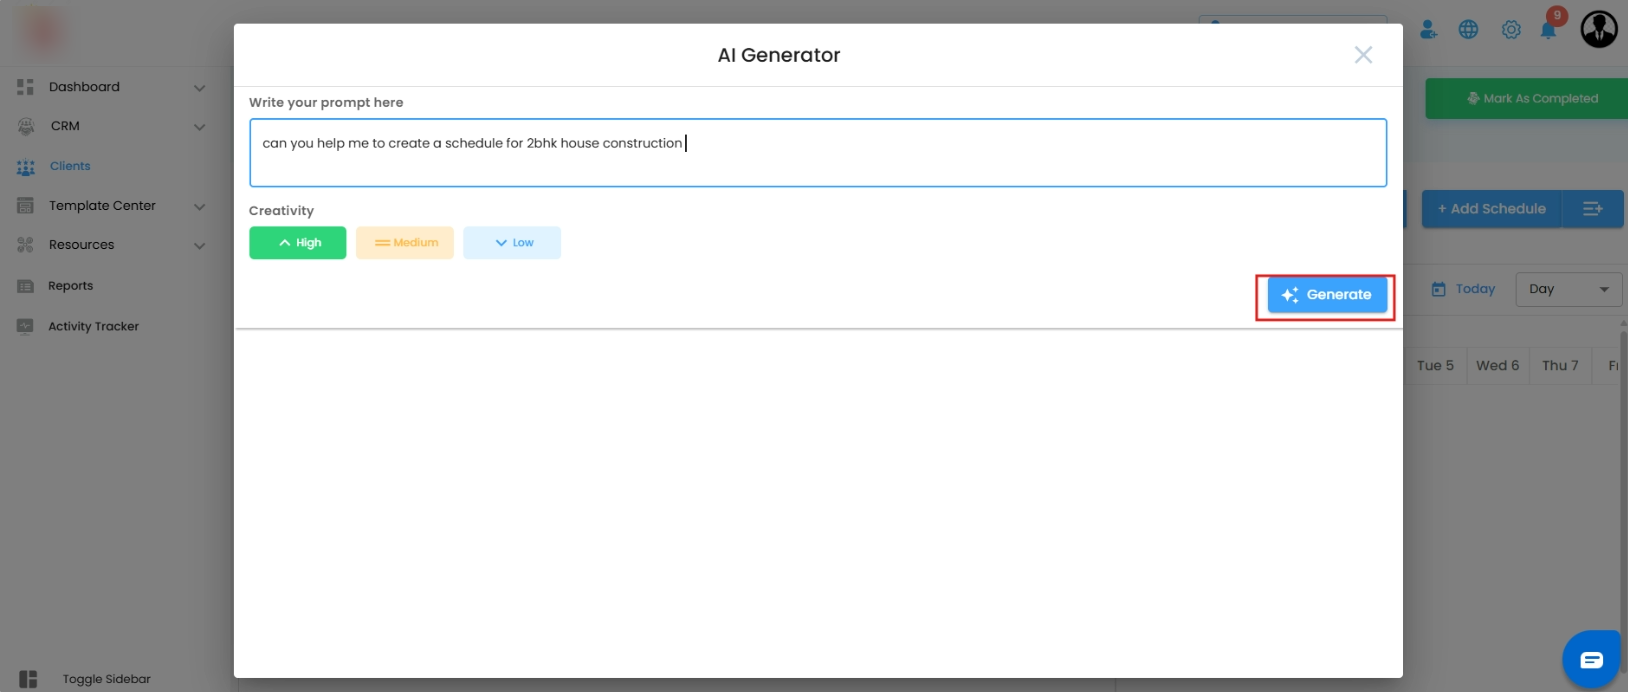Click the Toggle Sidebar icon
This screenshot has height=692, width=1628.
coord(28,679)
